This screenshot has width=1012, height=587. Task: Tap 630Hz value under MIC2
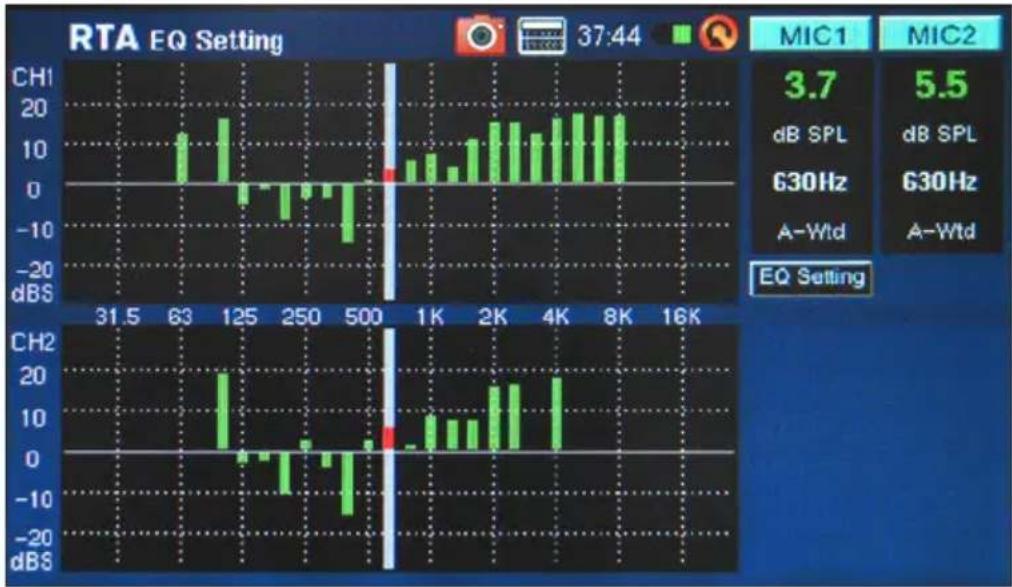[940, 183]
